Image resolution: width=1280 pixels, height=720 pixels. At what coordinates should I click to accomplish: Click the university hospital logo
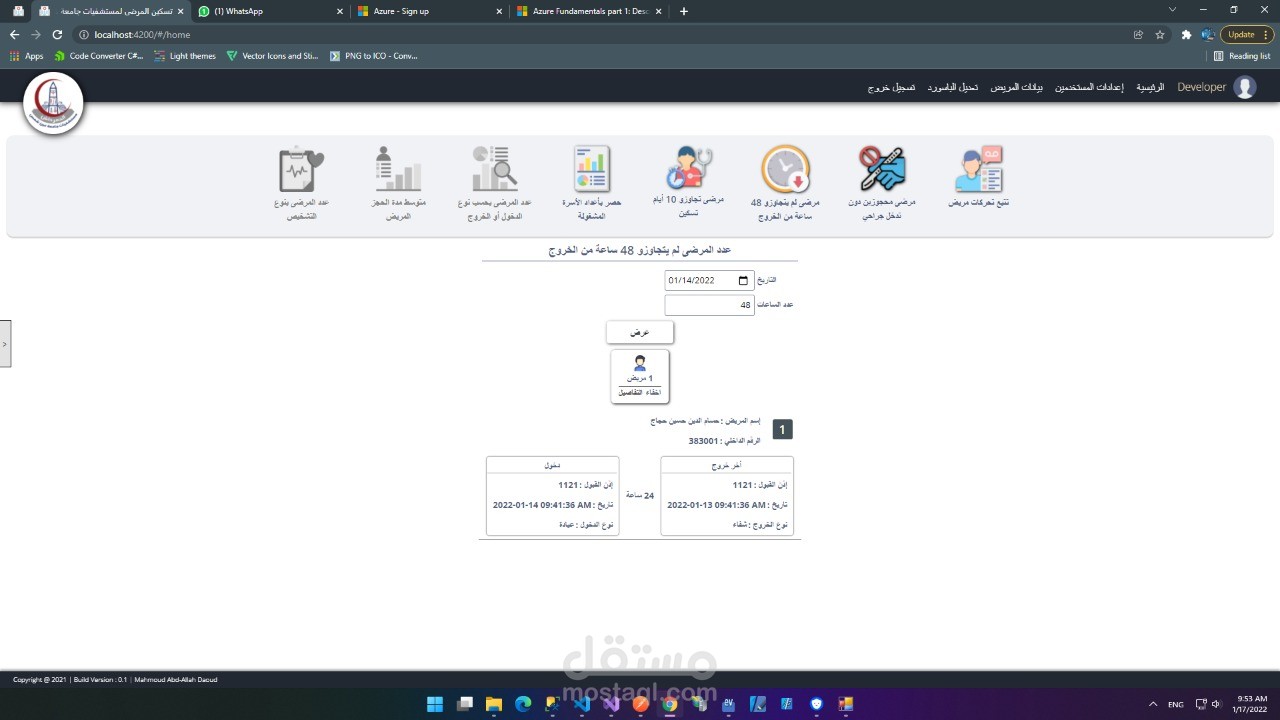coord(53,104)
